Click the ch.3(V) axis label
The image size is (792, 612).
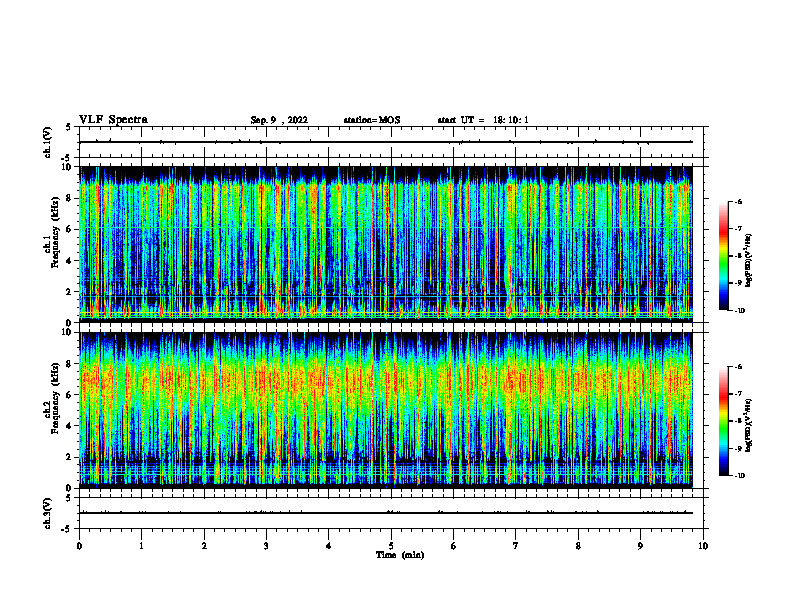pos(47,513)
